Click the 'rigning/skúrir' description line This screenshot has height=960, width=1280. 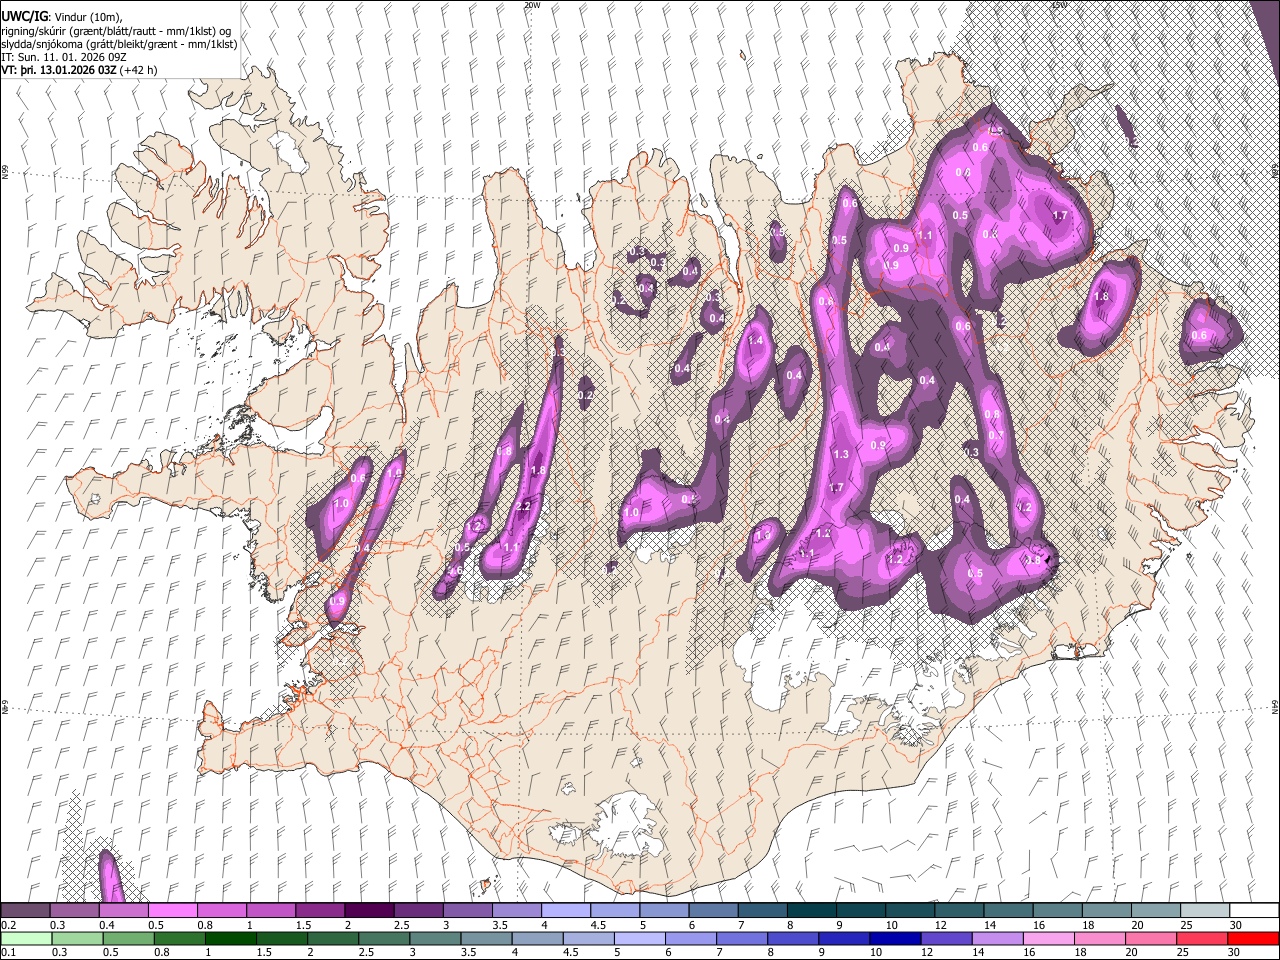pos(116,31)
